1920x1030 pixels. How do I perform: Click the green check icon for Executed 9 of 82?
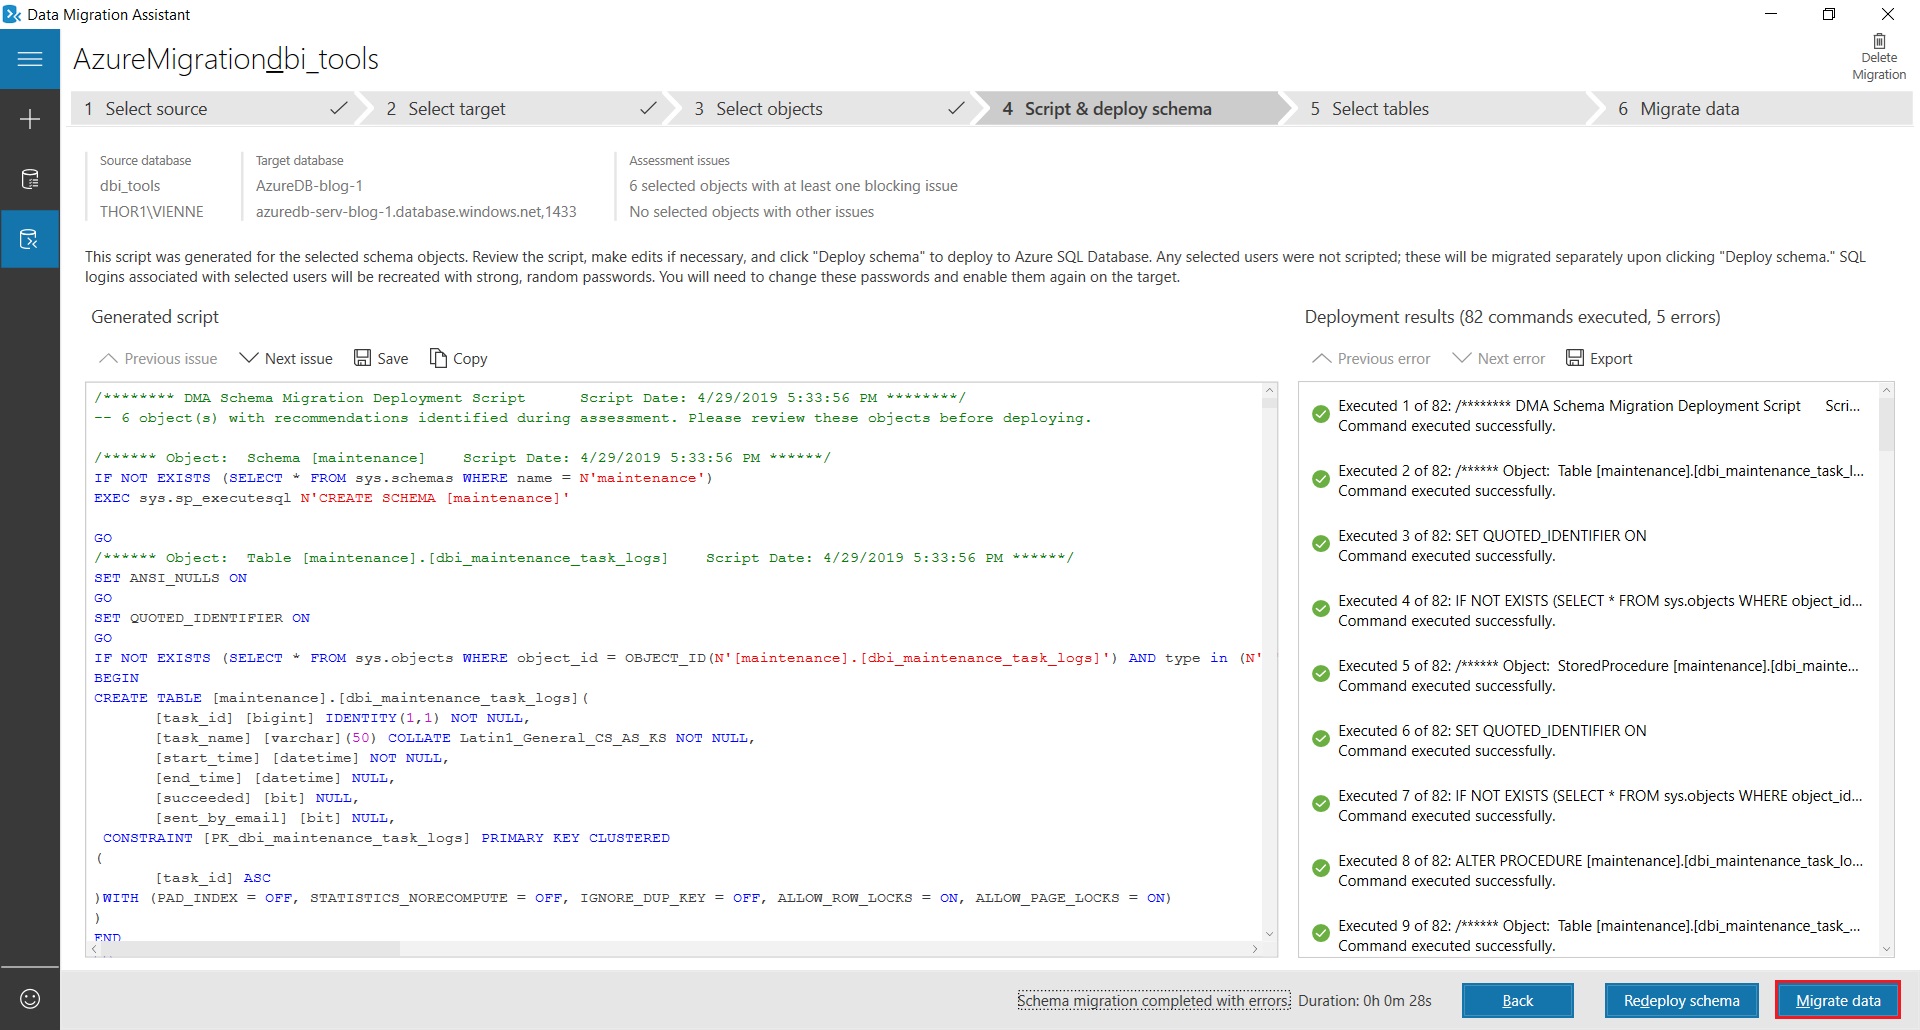pos(1320,934)
